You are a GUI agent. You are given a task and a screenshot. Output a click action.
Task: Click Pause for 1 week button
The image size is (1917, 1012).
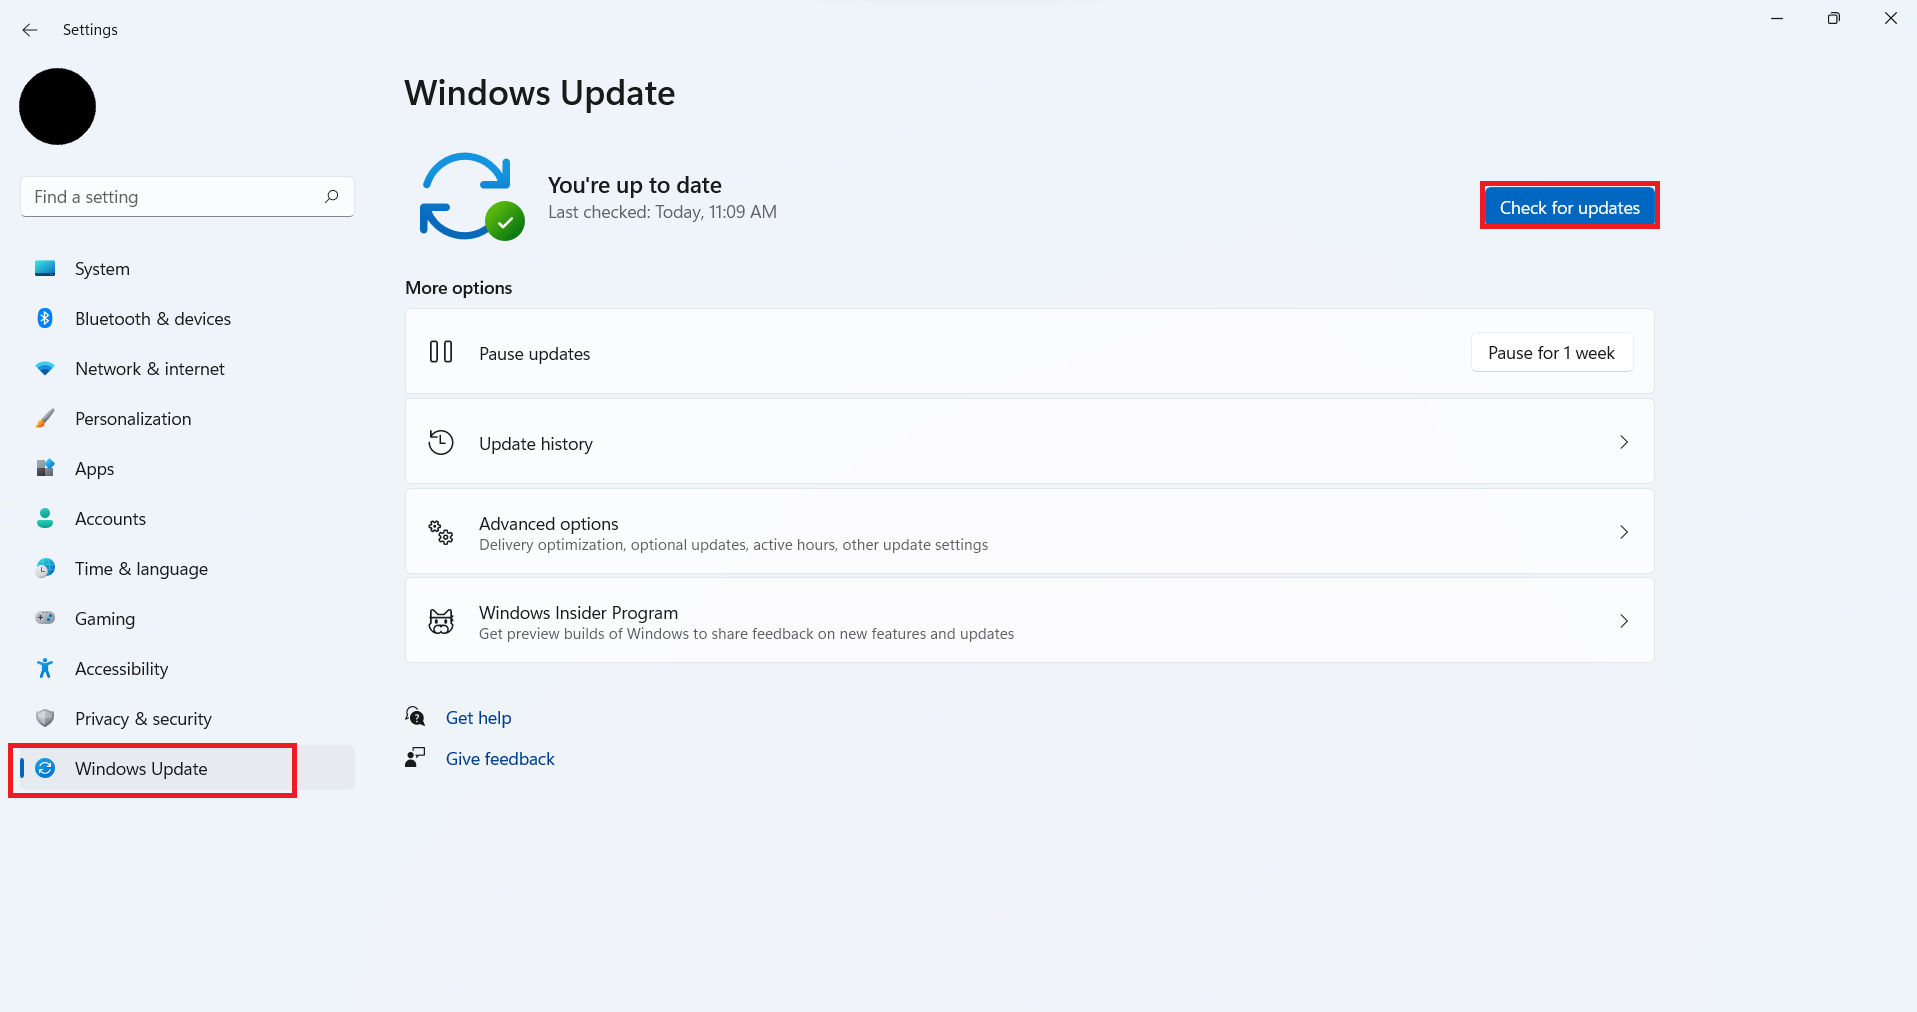[1551, 352]
